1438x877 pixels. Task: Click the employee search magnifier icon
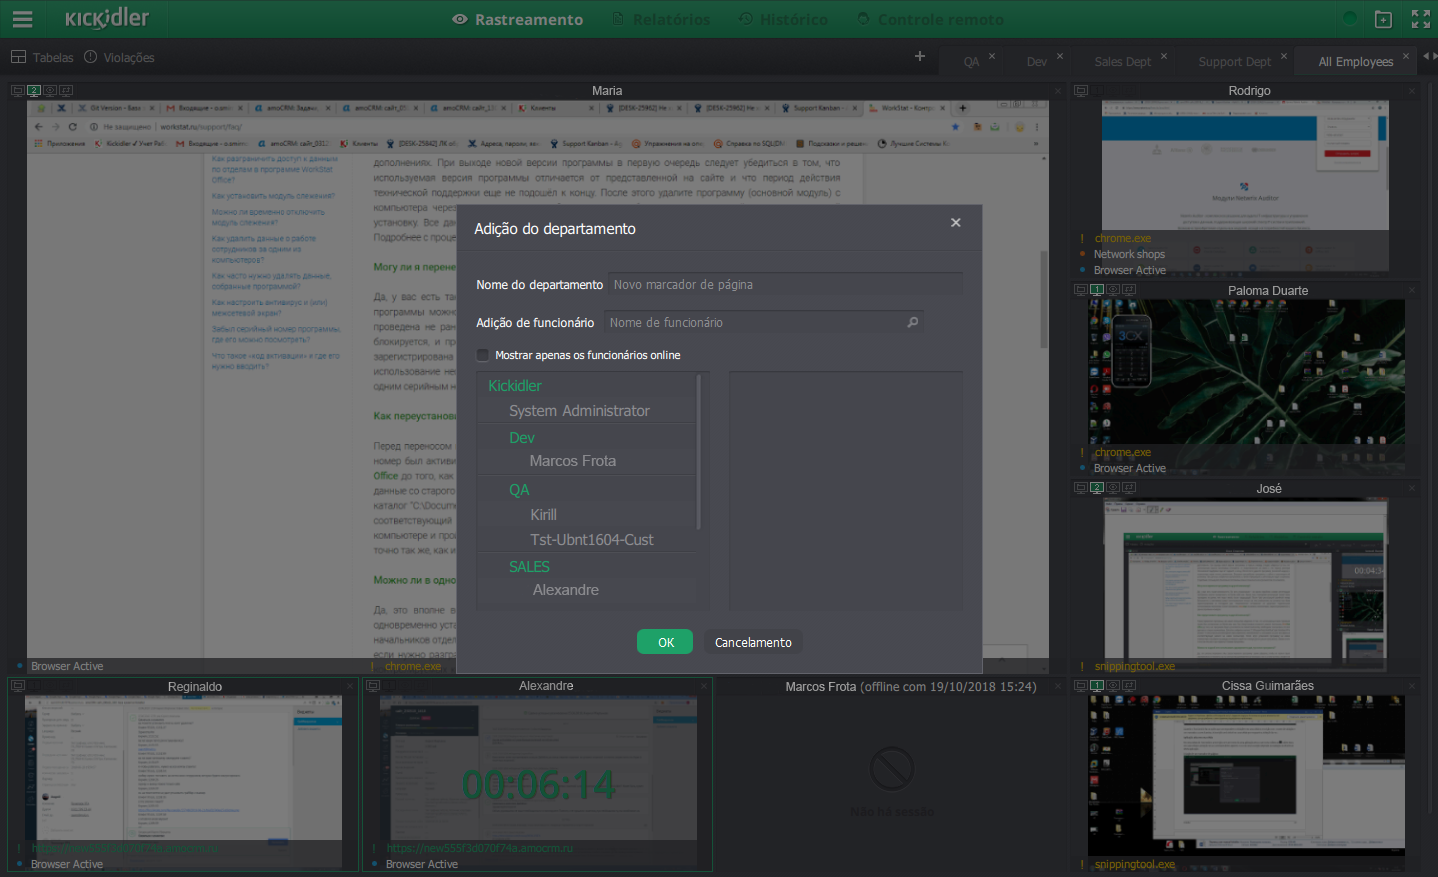click(912, 322)
